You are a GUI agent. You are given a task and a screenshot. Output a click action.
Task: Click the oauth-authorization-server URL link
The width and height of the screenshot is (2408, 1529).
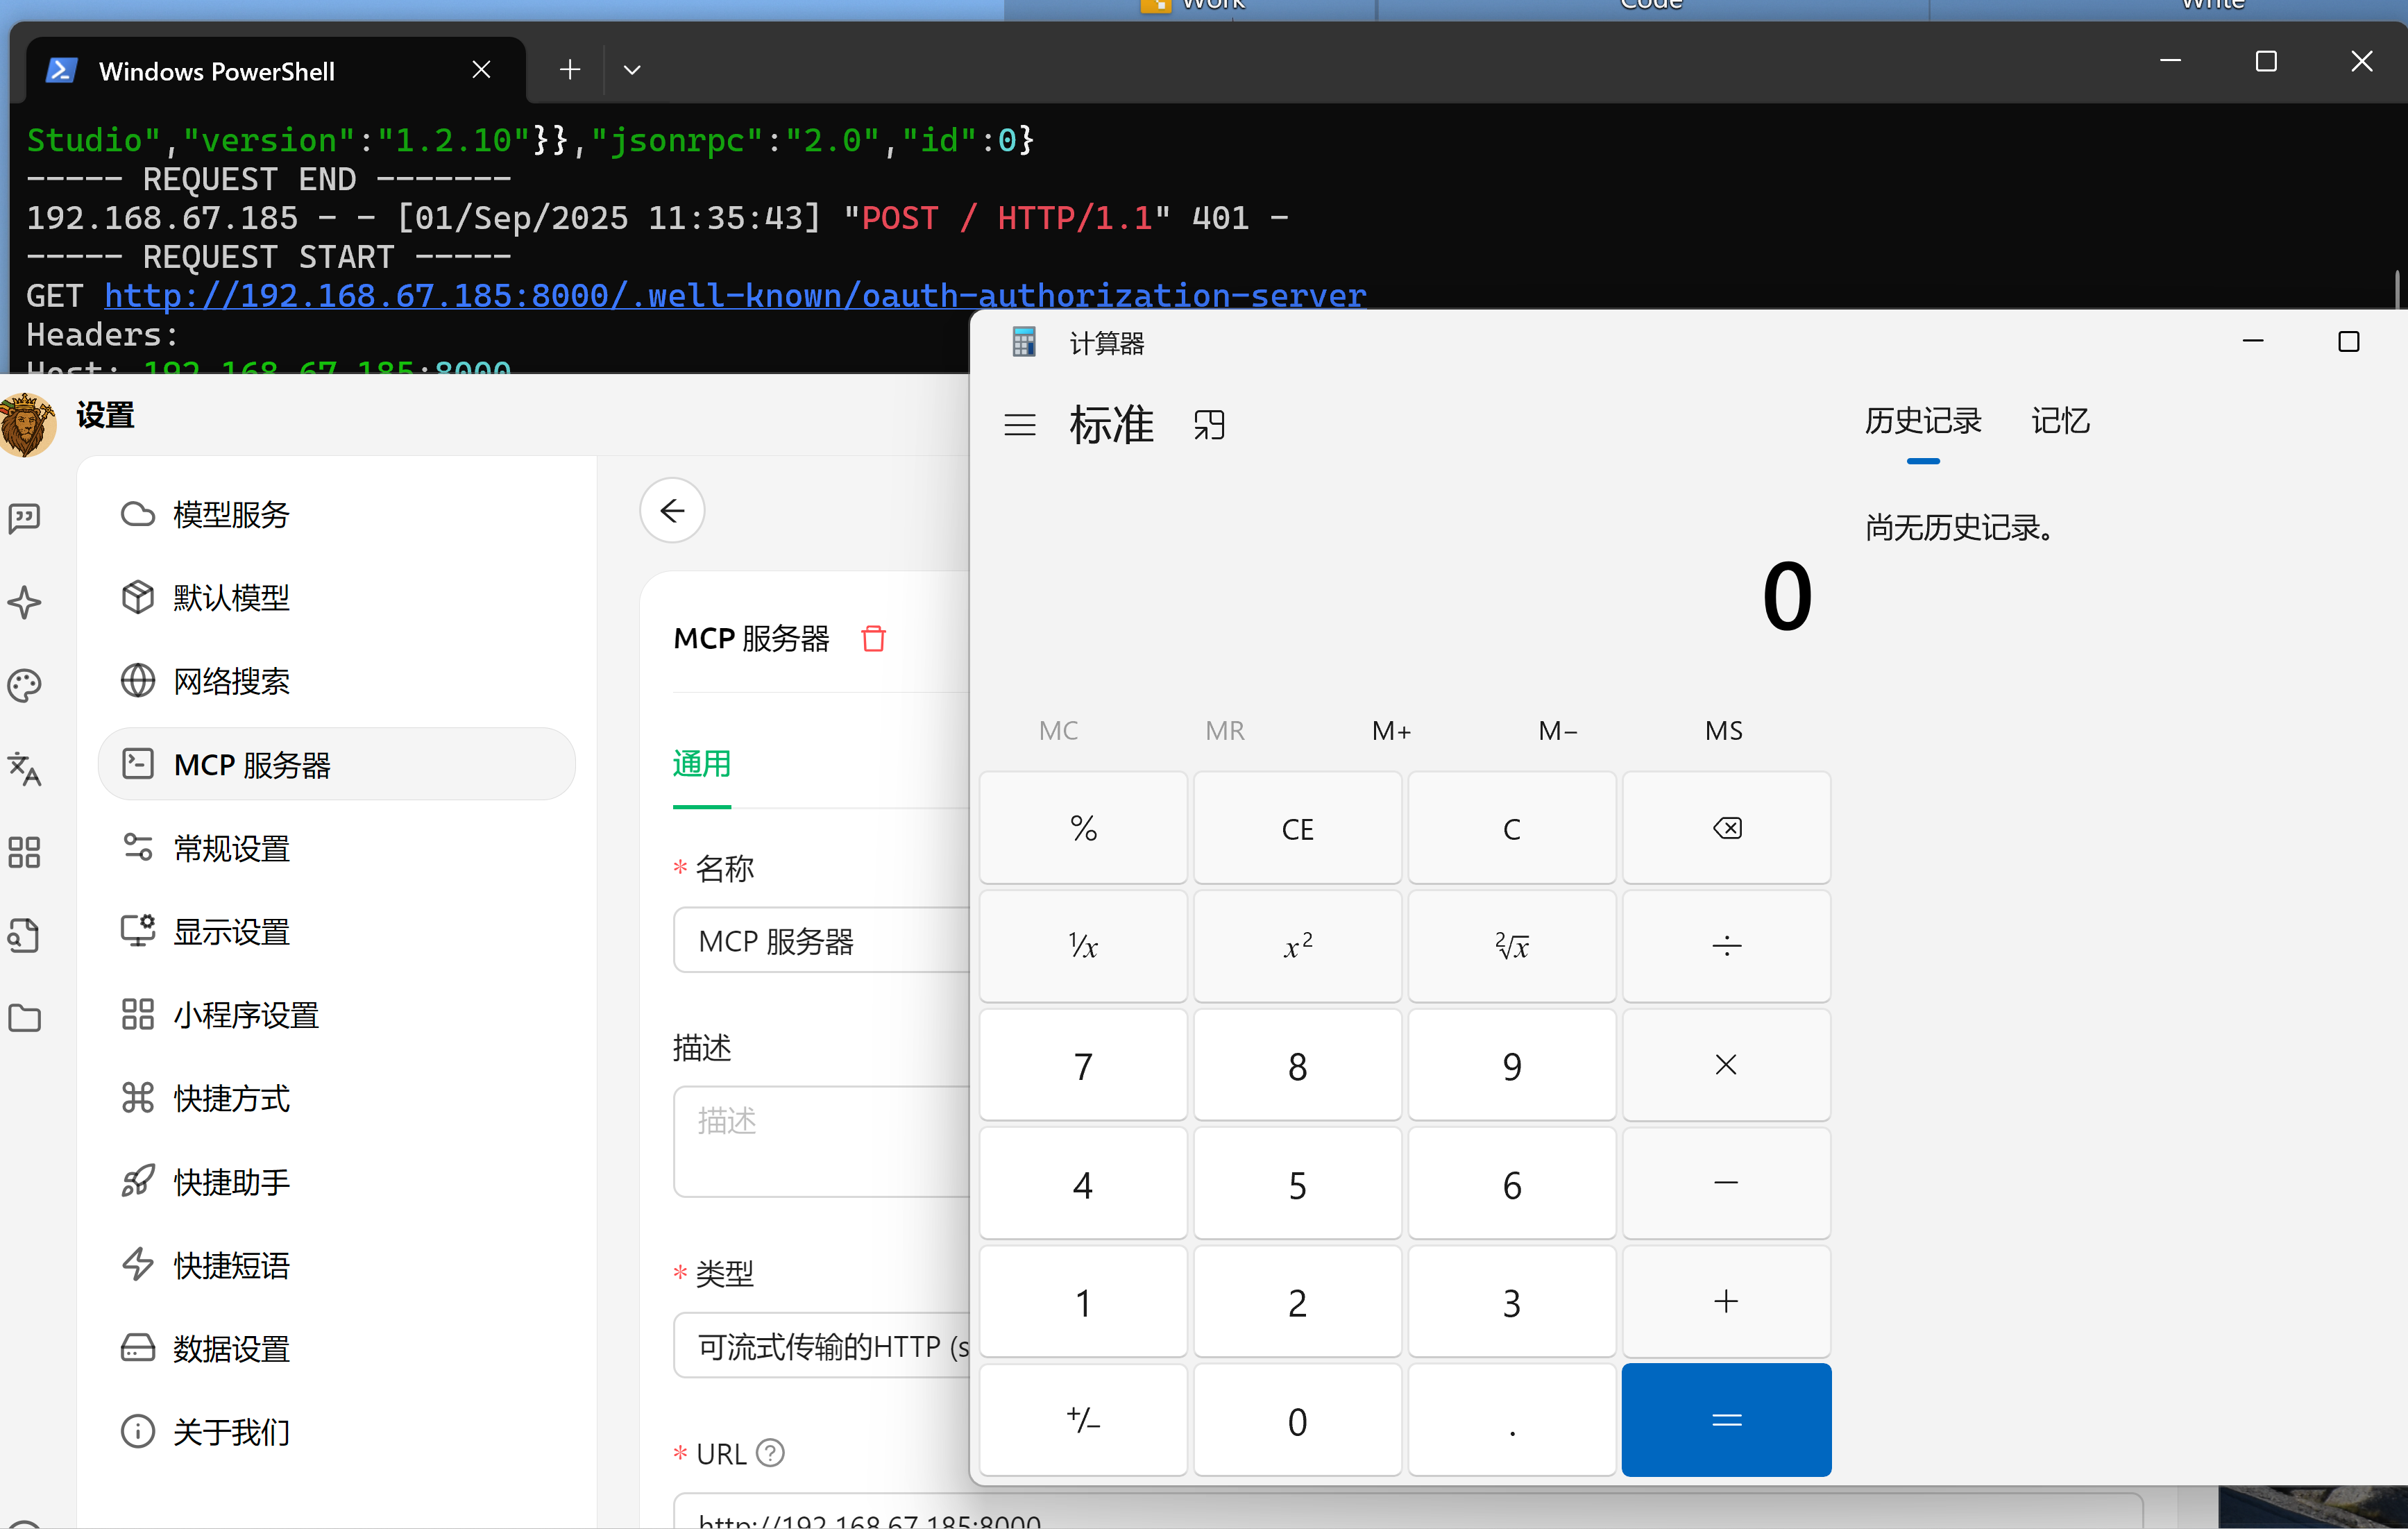tap(735, 296)
